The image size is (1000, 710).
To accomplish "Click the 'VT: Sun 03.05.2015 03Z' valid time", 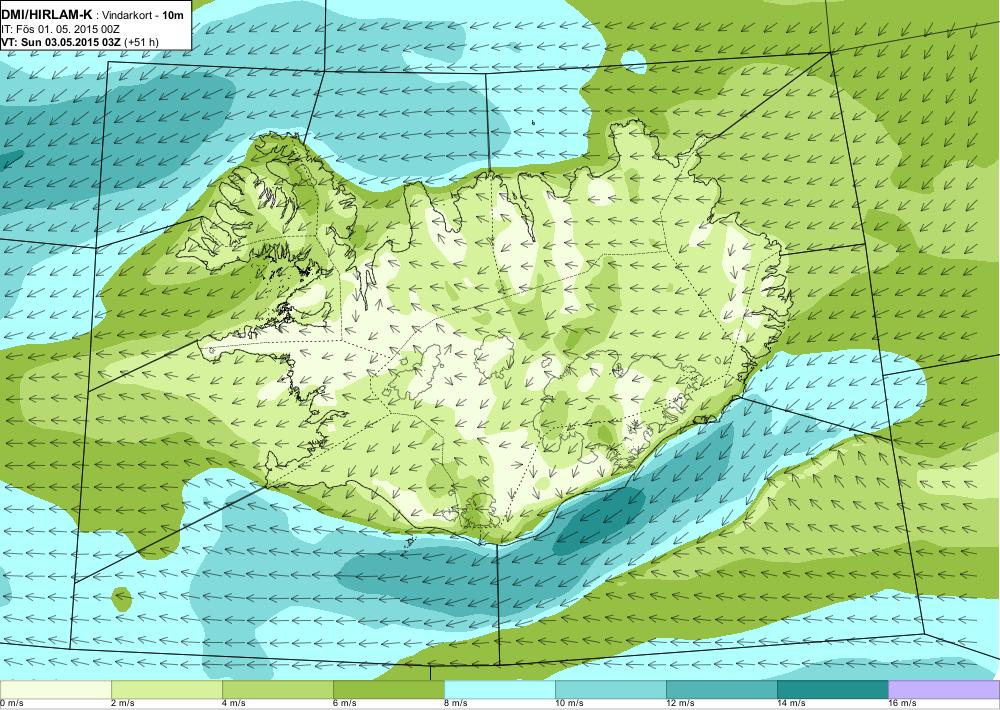I will coord(61,42).
